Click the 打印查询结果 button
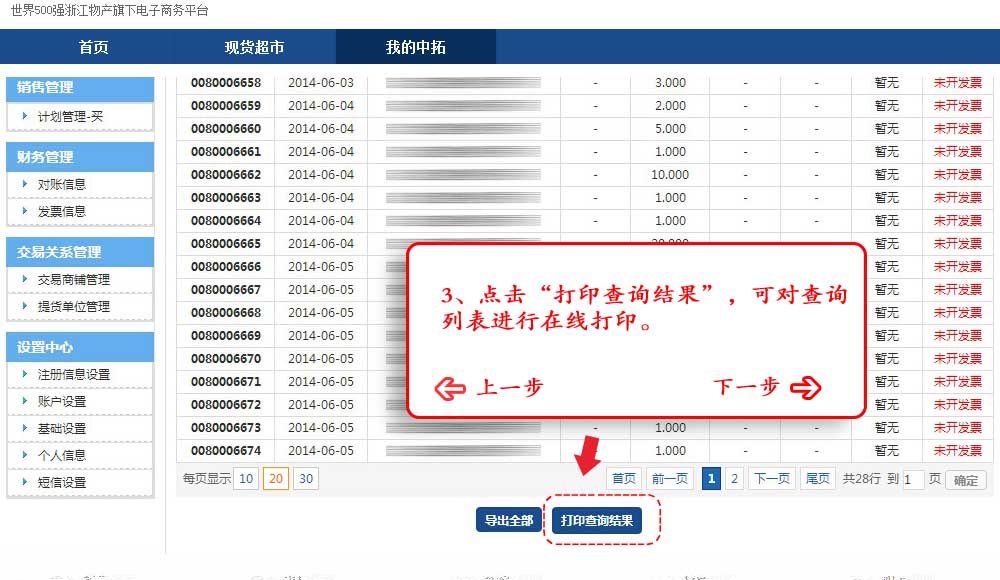The width and height of the screenshot is (1000, 580). pos(597,521)
